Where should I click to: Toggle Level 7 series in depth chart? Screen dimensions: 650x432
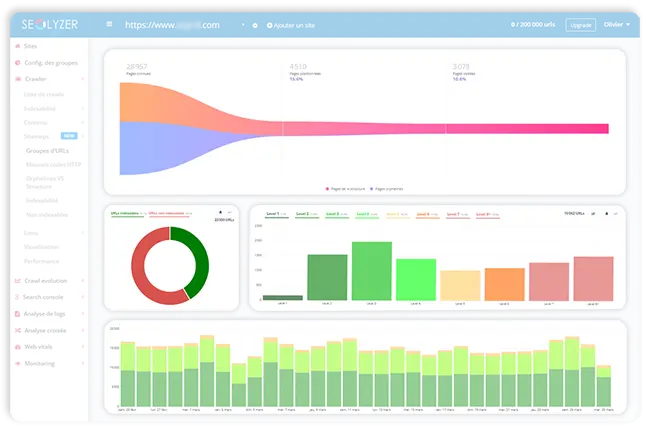458,214
